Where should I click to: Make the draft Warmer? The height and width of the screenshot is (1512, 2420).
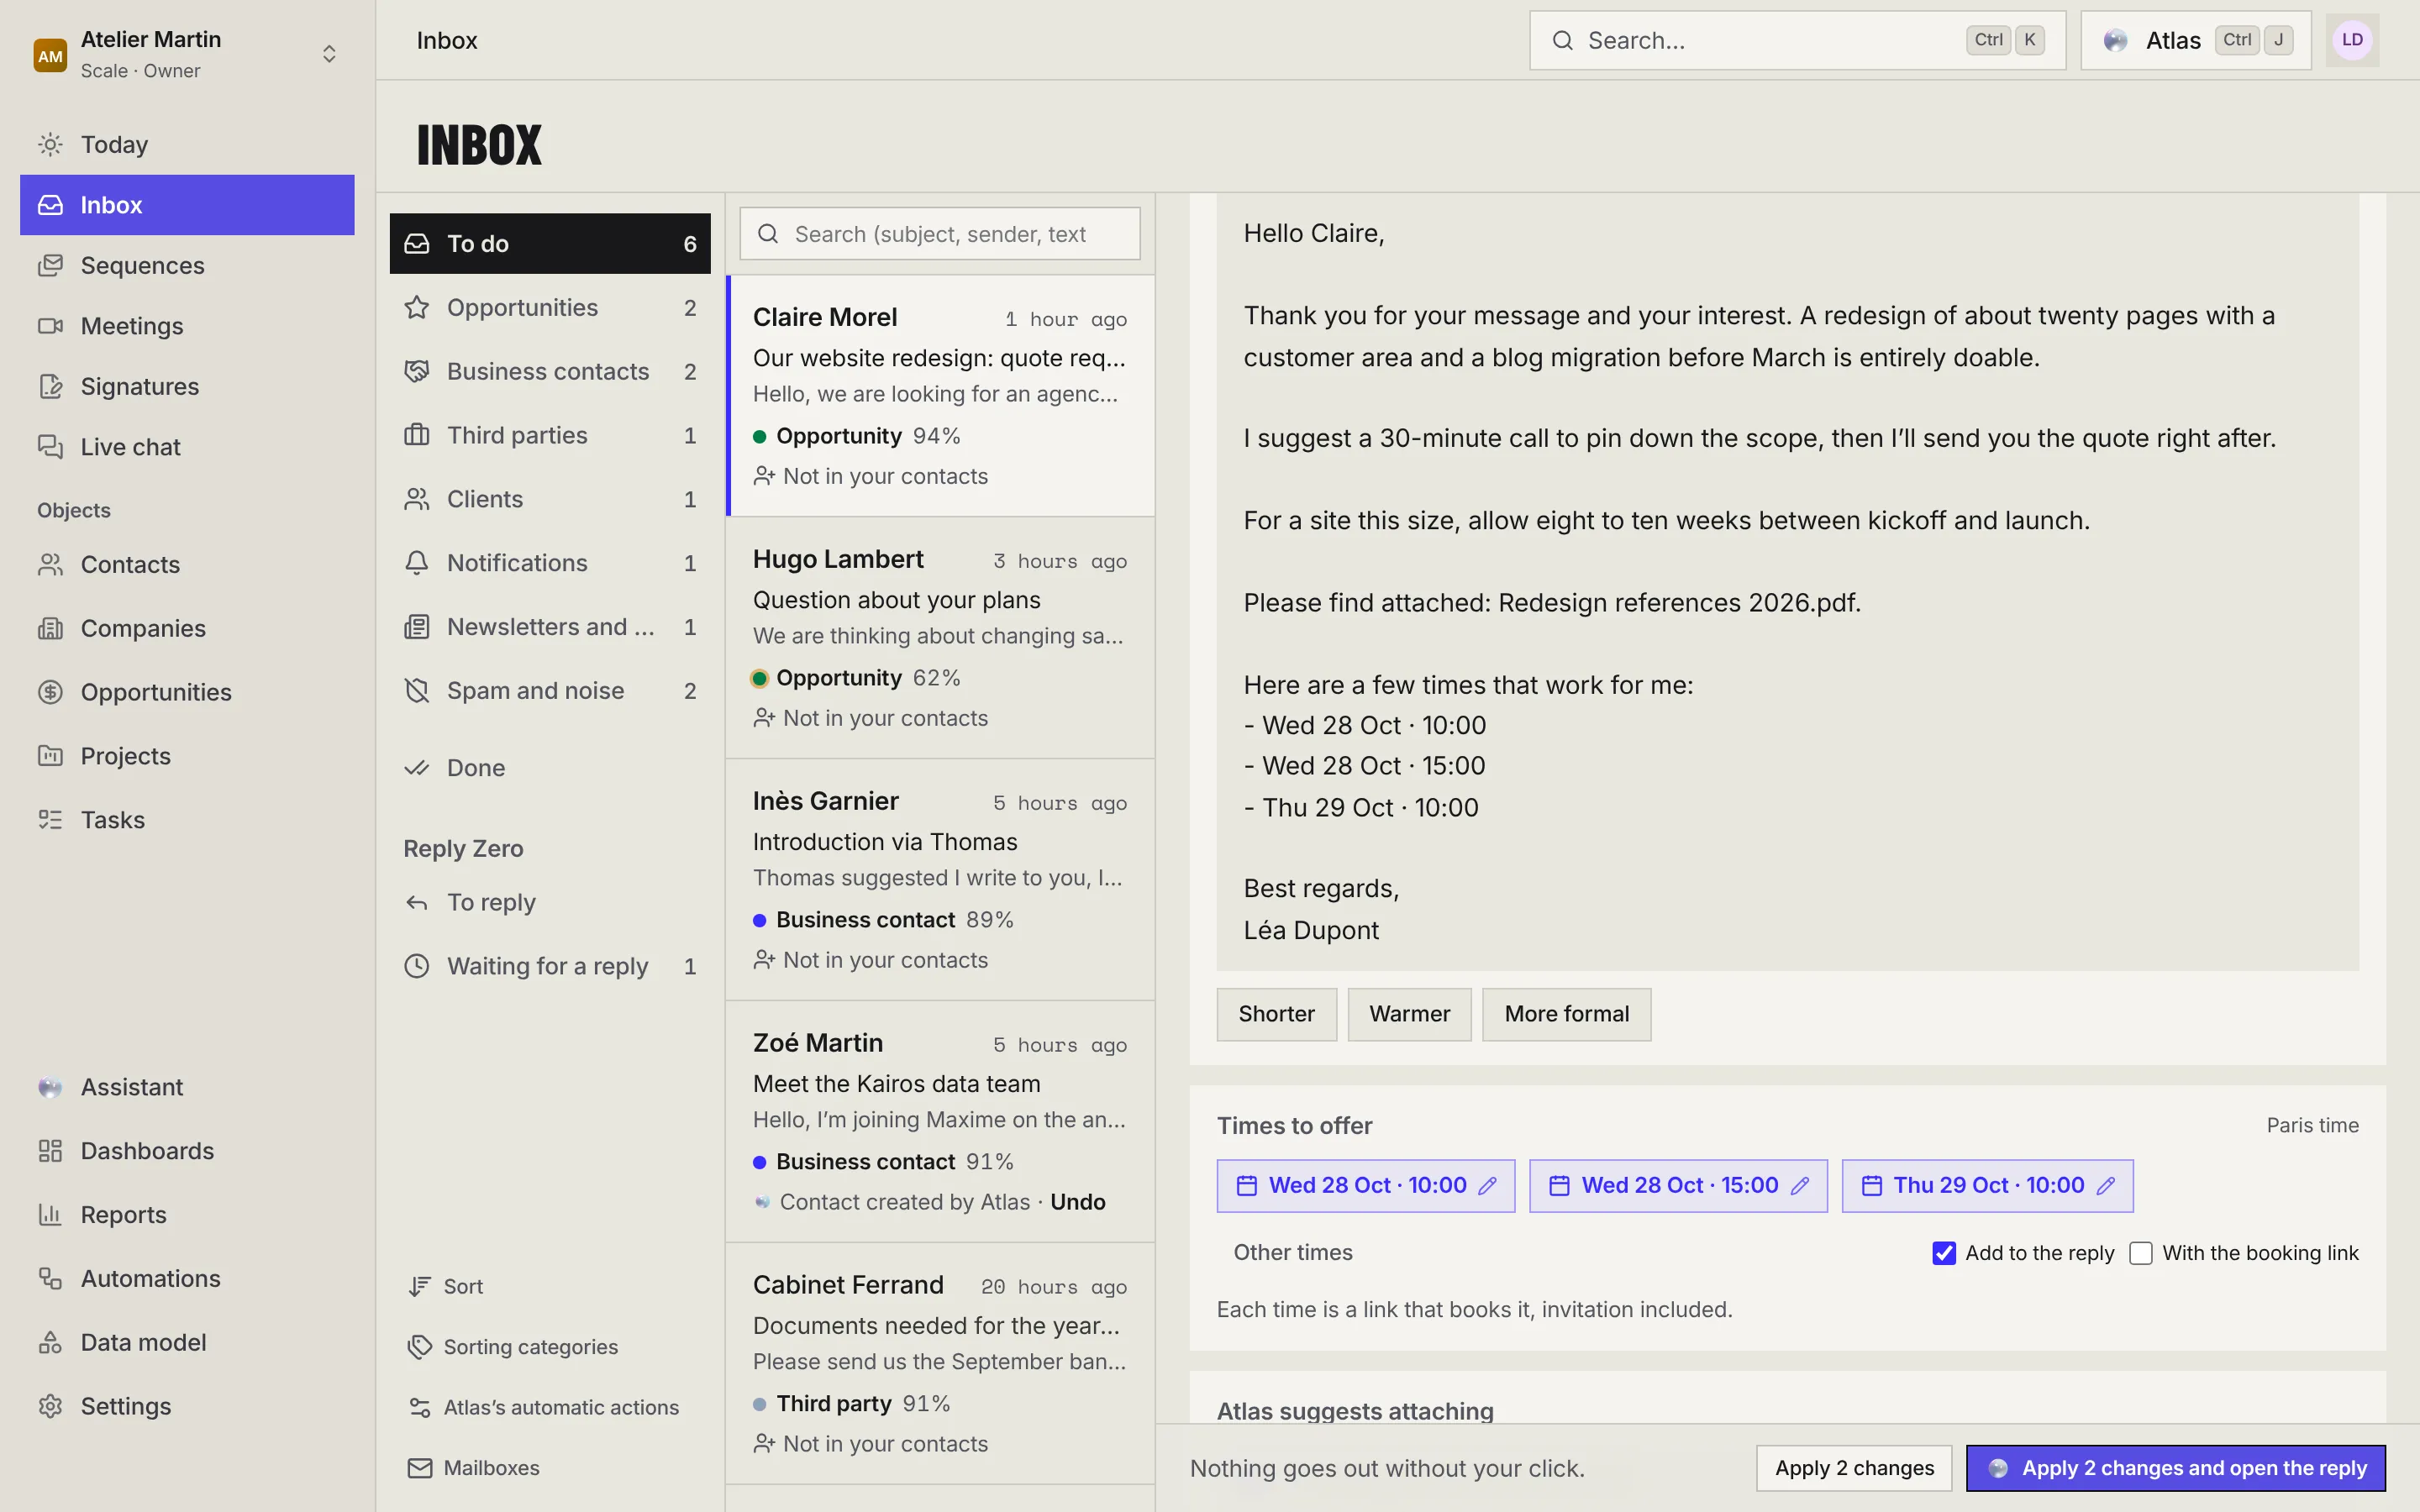[x=1409, y=1014]
